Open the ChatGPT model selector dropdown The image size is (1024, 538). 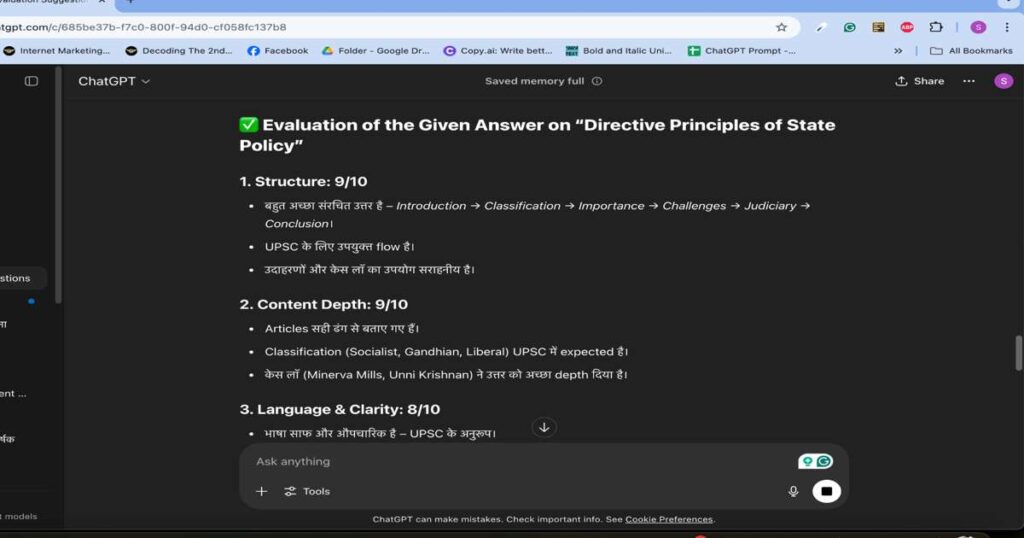114,81
